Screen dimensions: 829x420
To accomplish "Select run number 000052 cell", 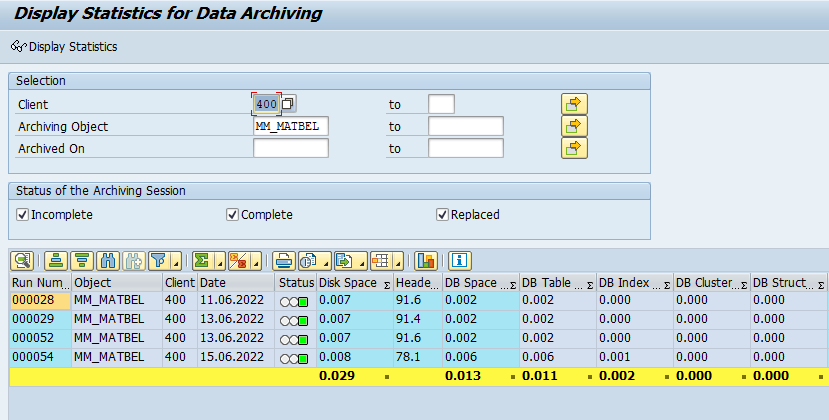I will click(40, 338).
